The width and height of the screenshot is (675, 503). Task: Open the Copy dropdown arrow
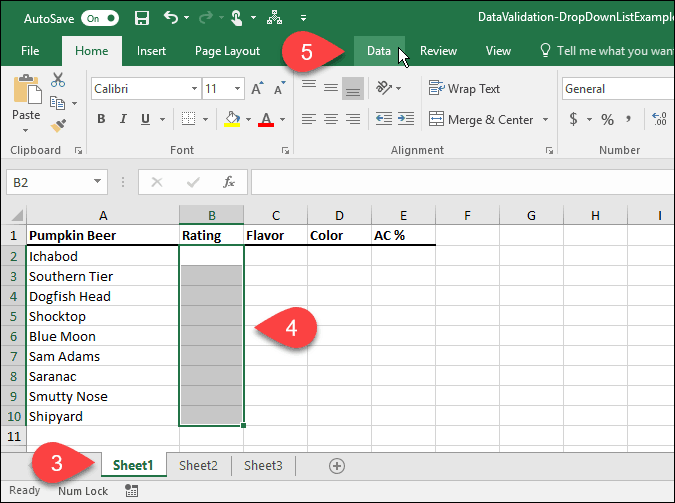(74, 103)
